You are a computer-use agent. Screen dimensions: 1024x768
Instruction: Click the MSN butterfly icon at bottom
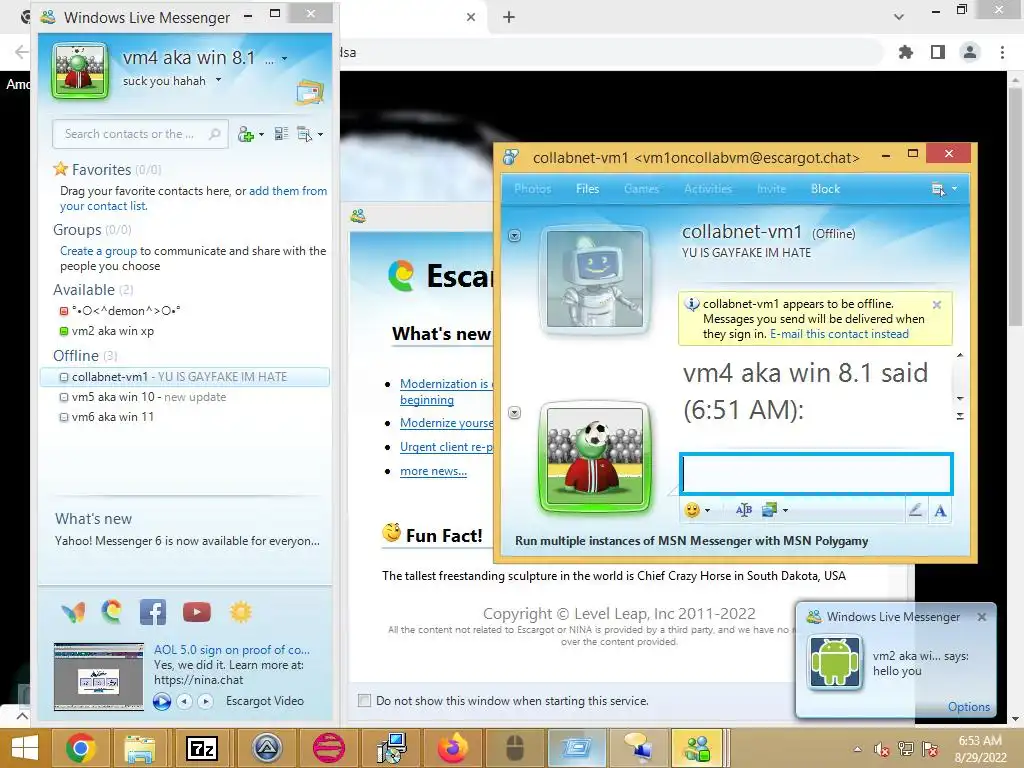(x=73, y=612)
